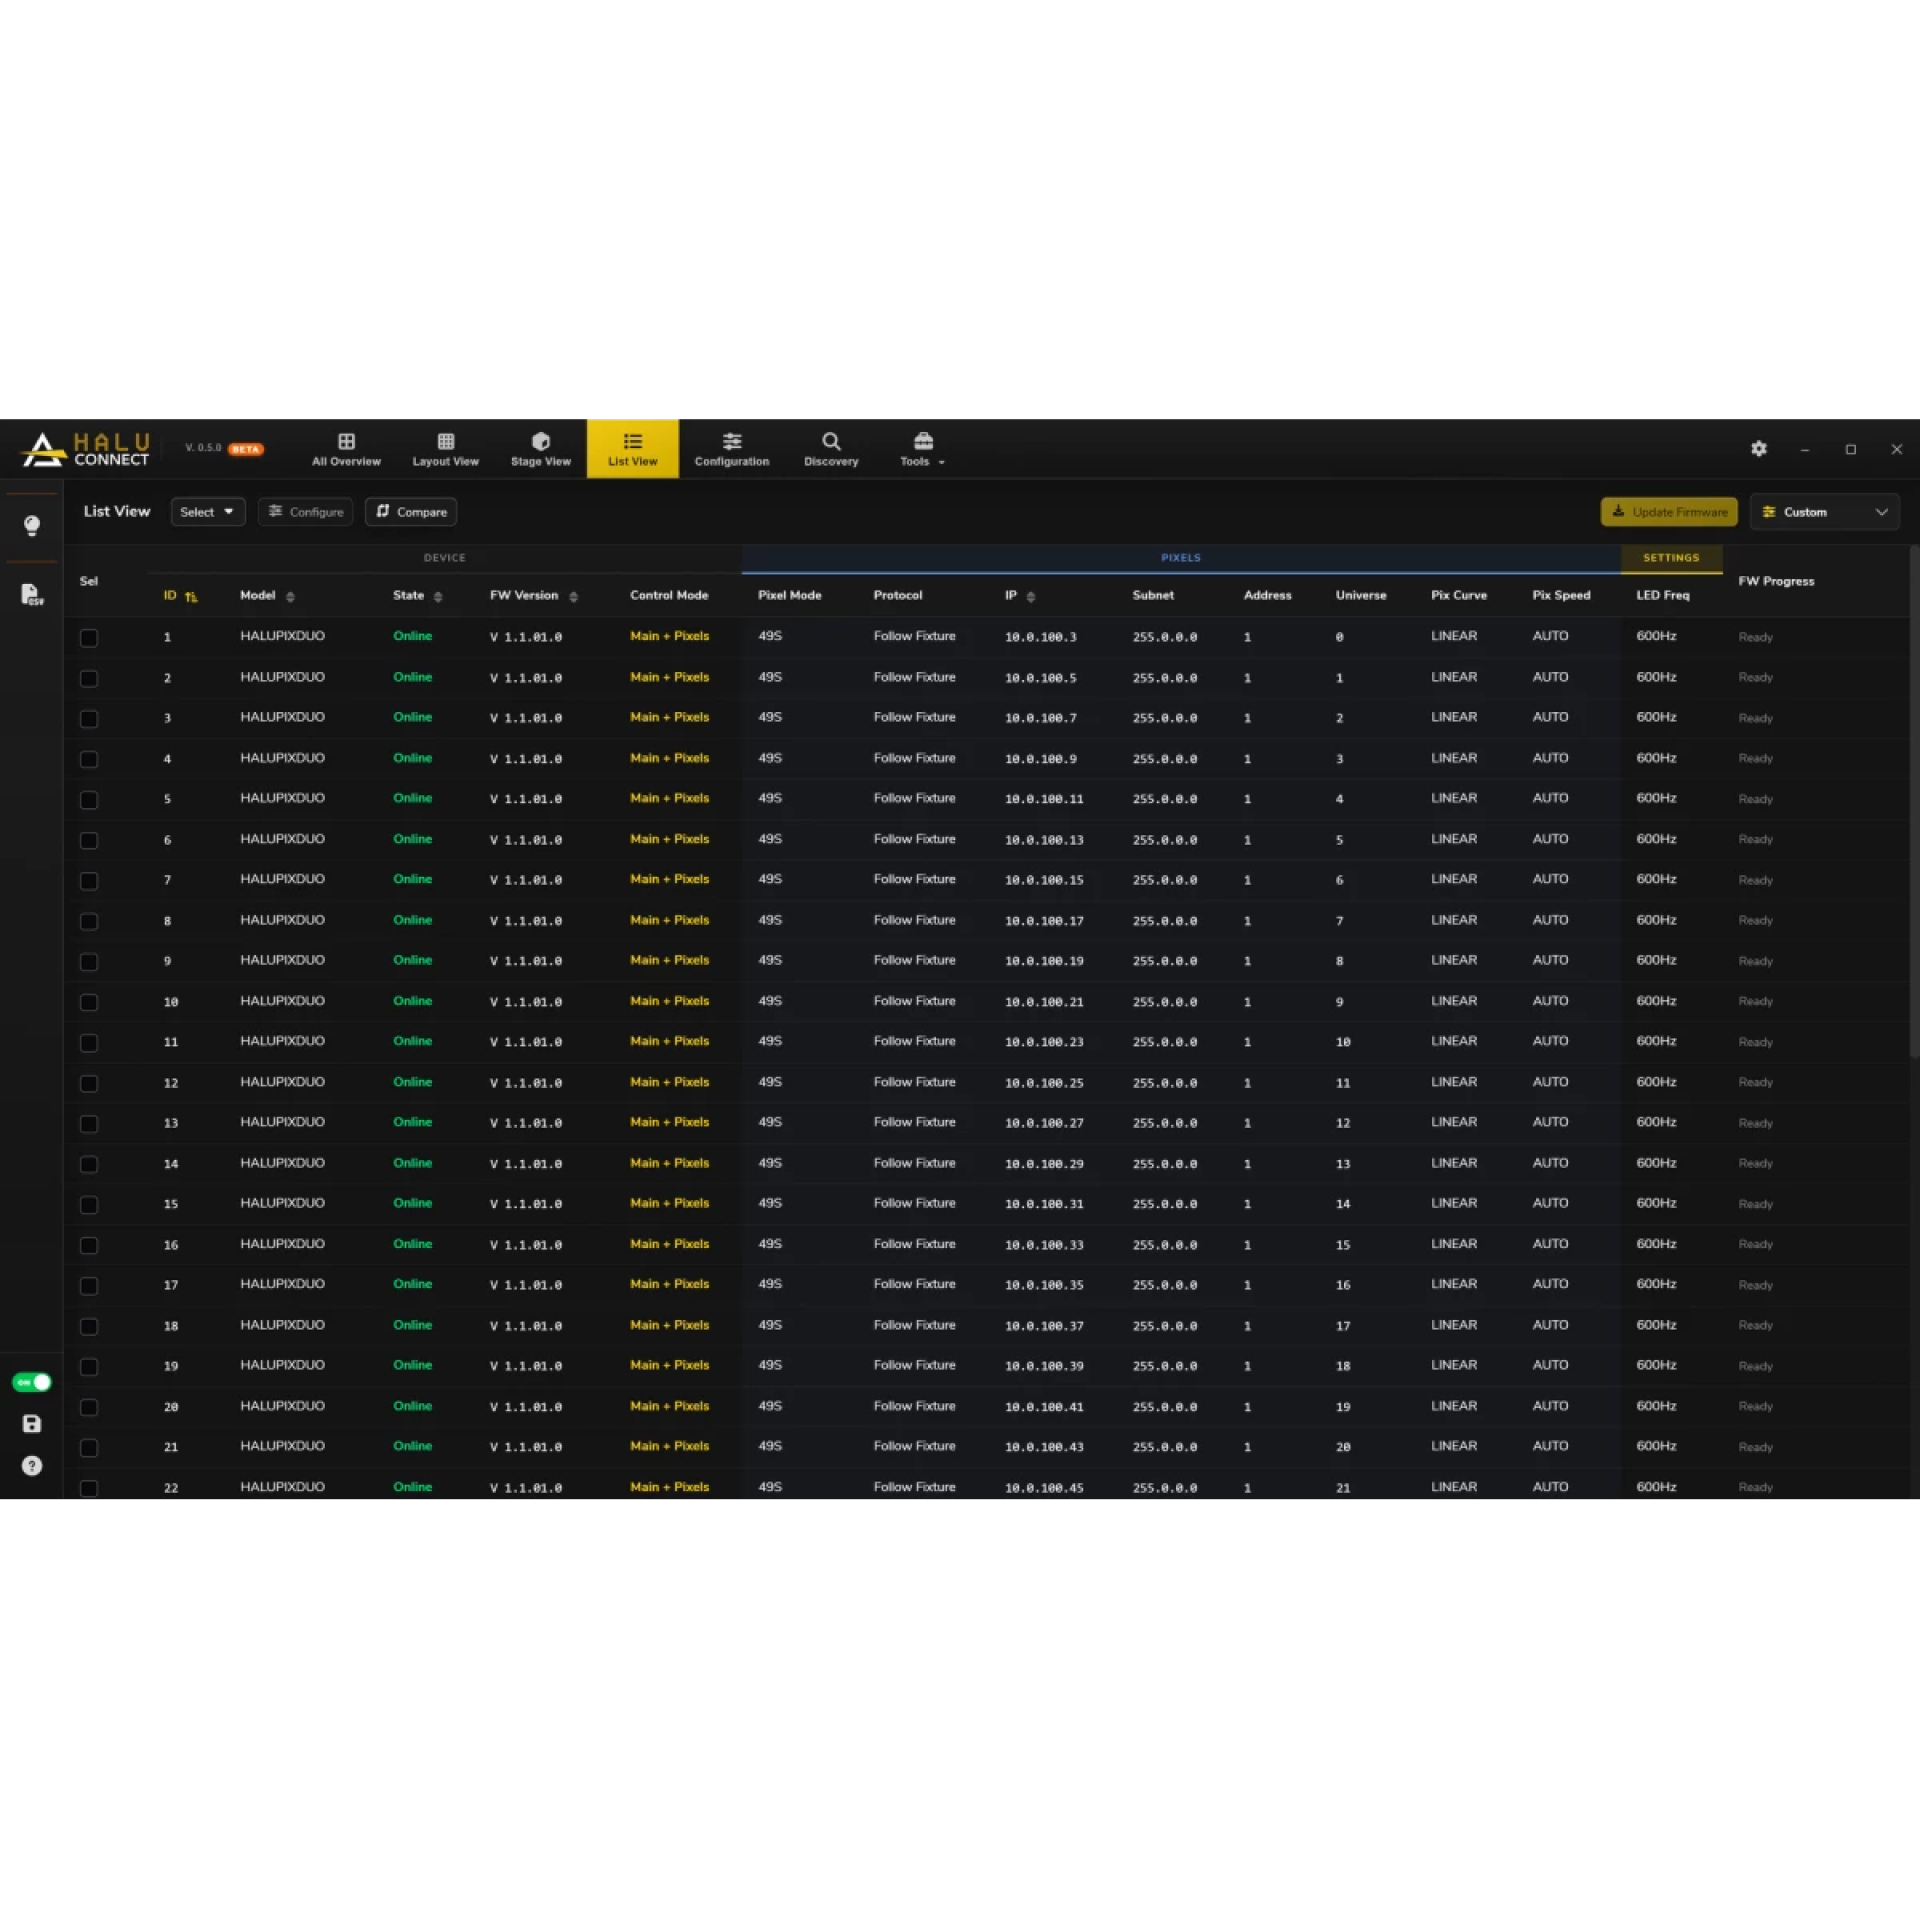
Task: Sort by FW Version column arrows
Action: (573, 597)
